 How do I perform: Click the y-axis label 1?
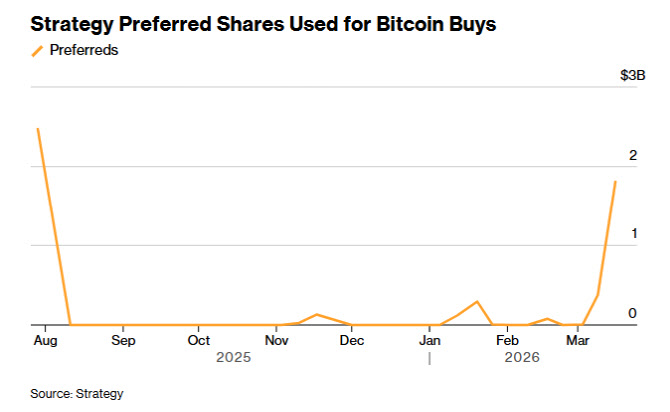tap(634, 234)
